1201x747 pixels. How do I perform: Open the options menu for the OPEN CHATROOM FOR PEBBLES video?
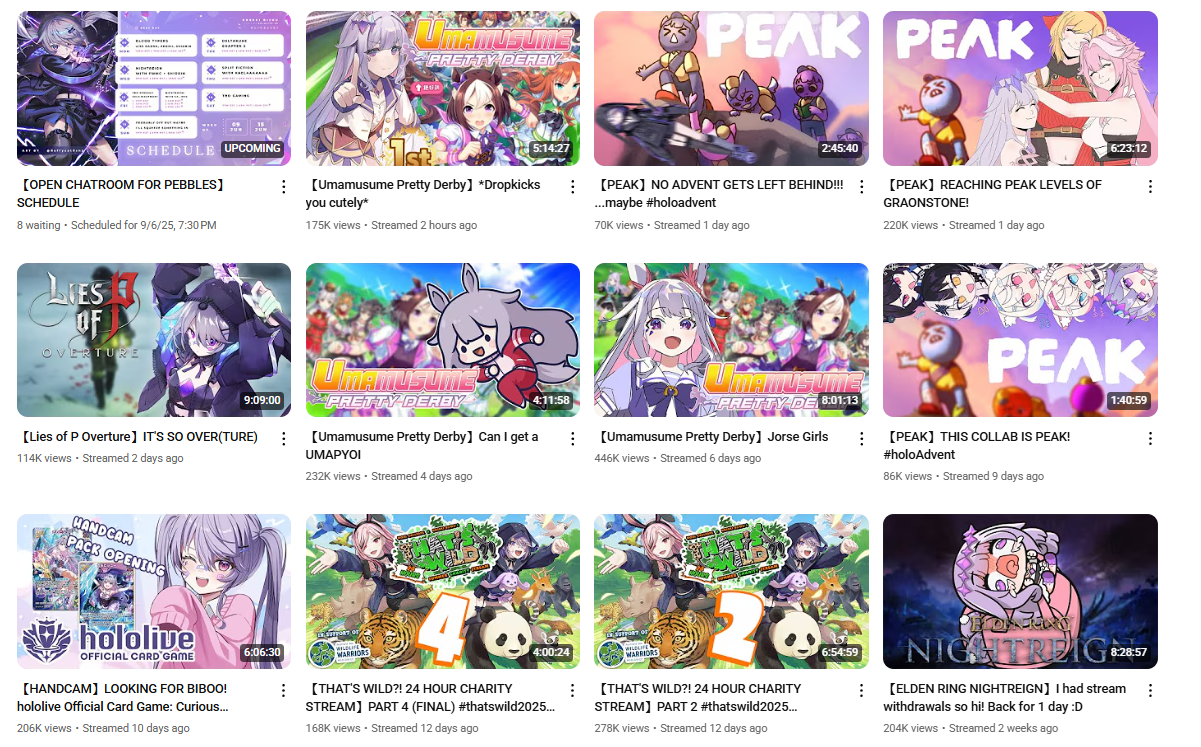coord(284,187)
